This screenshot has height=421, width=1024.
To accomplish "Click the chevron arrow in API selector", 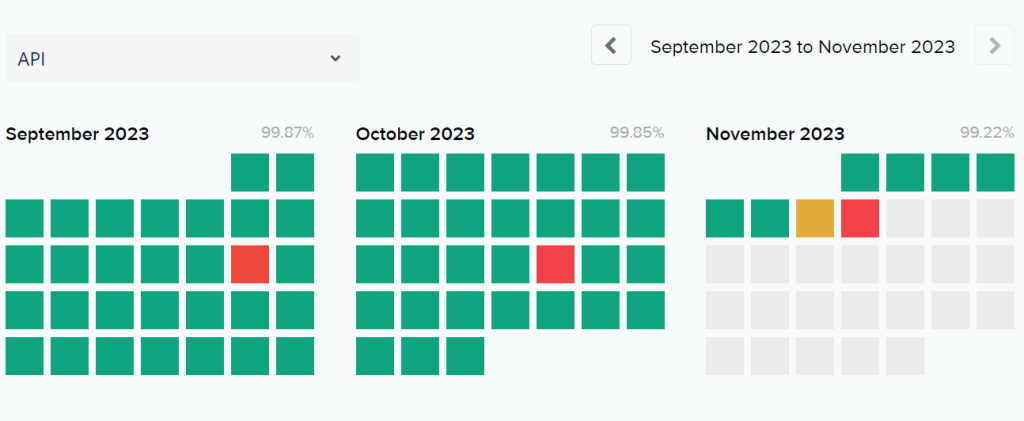I will (335, 59).
